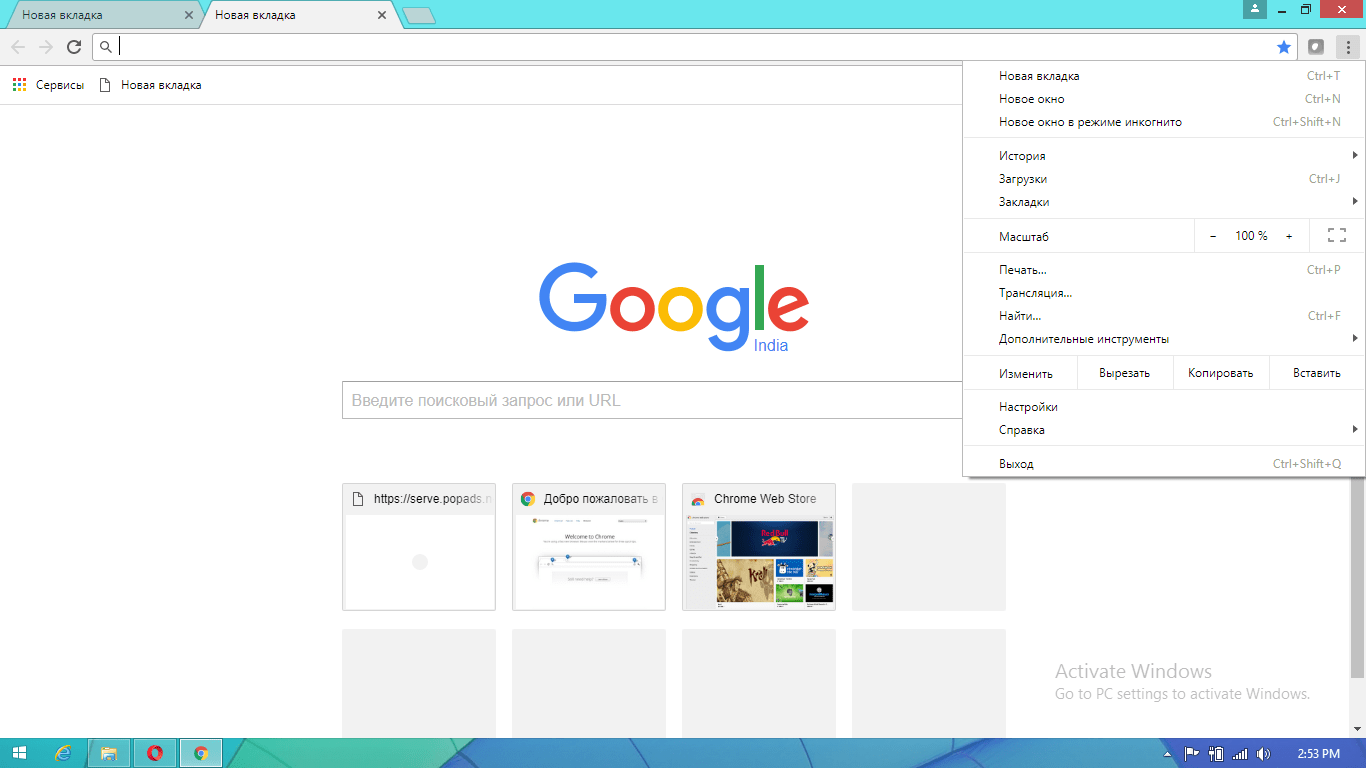Image resolution: width=1366 pixels, height=768 pixels.
Task: Click the three-dot Chrome menu button
Action: tap(1348, 47)
